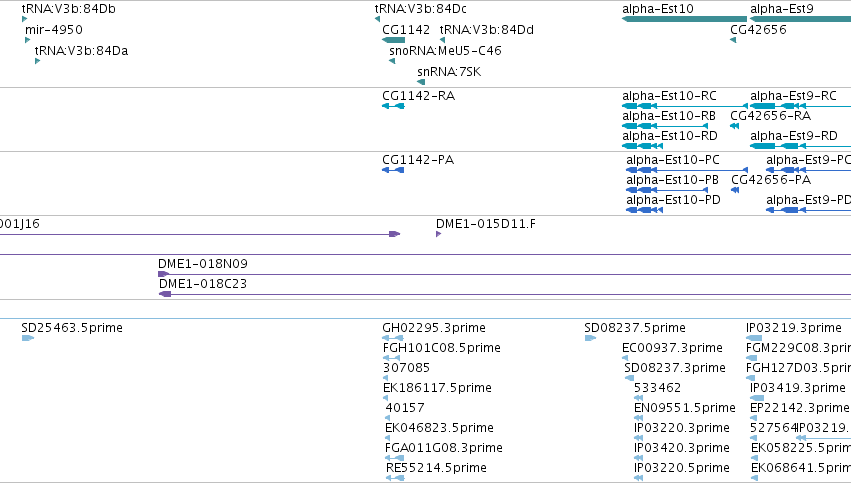Open the FGH101C08.5prime EST label
The height and width of the screenshot is (483, 851).
click(x=442, y=348)
